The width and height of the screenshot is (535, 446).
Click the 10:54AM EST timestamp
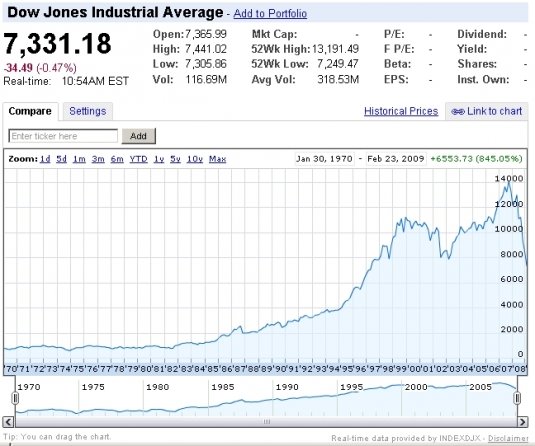pos(96,81)
